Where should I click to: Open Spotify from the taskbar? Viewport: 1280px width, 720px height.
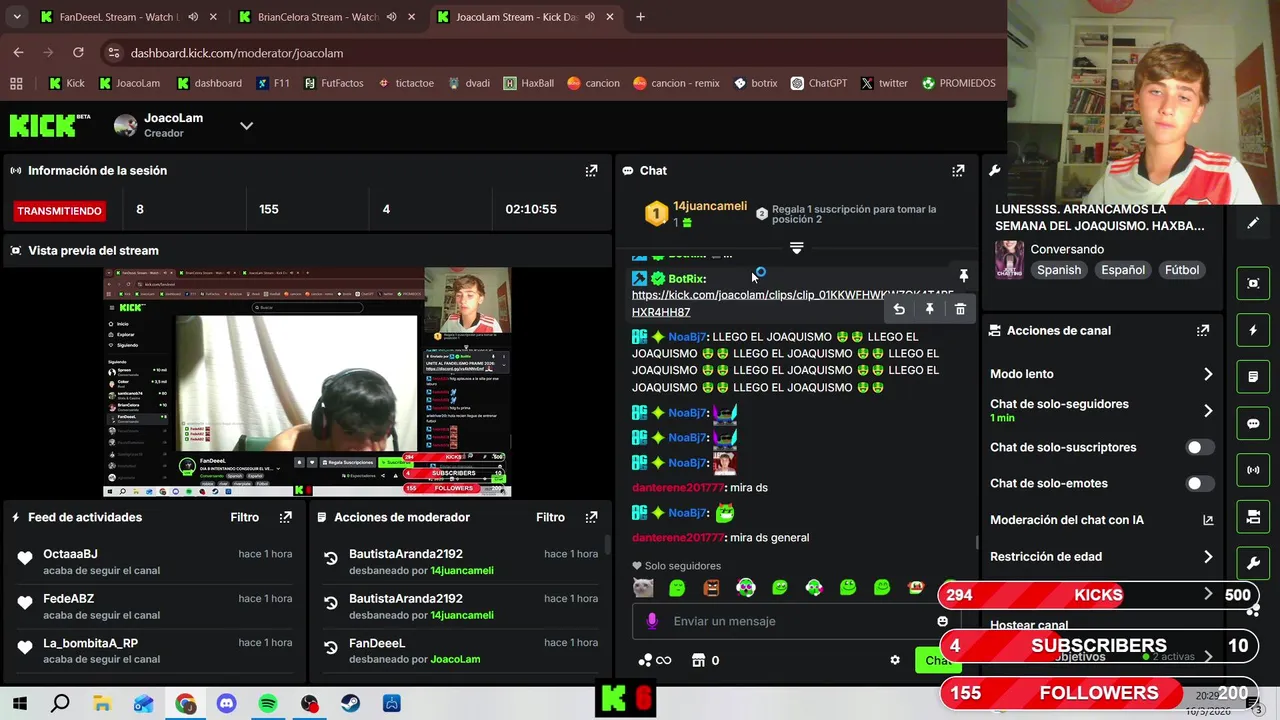pyautogui.click(x=268, y=704)
